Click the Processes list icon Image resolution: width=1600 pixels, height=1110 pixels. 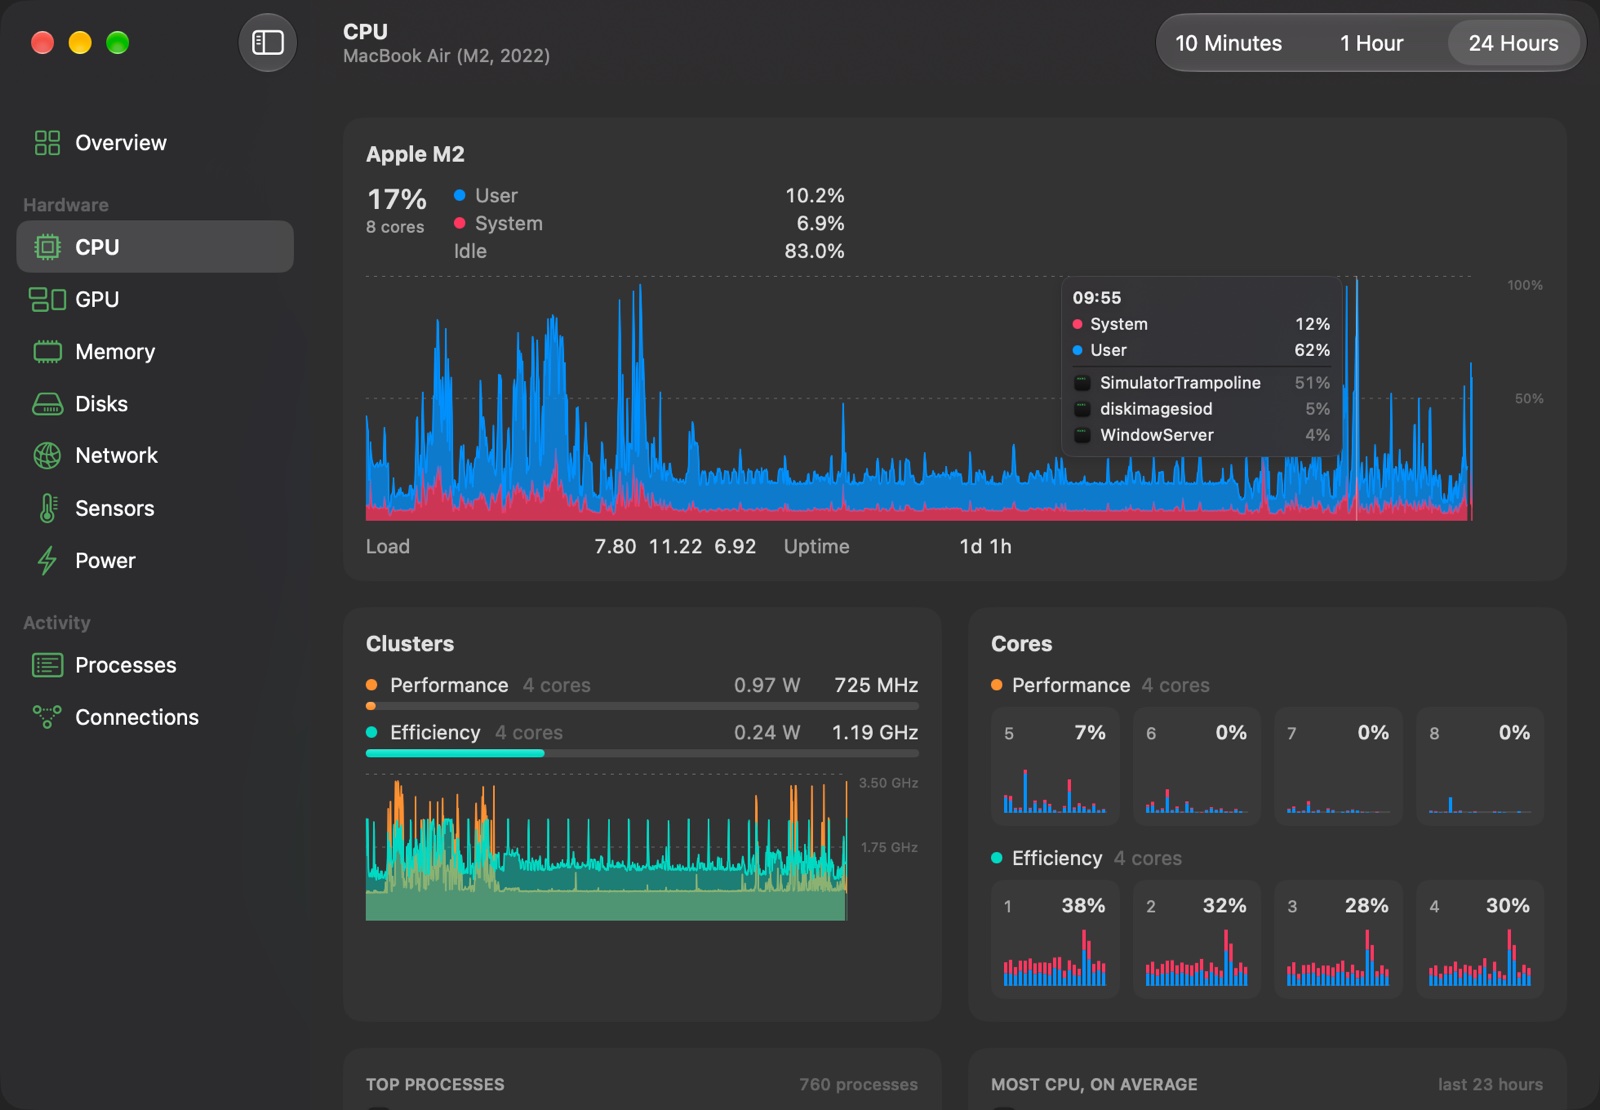point(47,665)
